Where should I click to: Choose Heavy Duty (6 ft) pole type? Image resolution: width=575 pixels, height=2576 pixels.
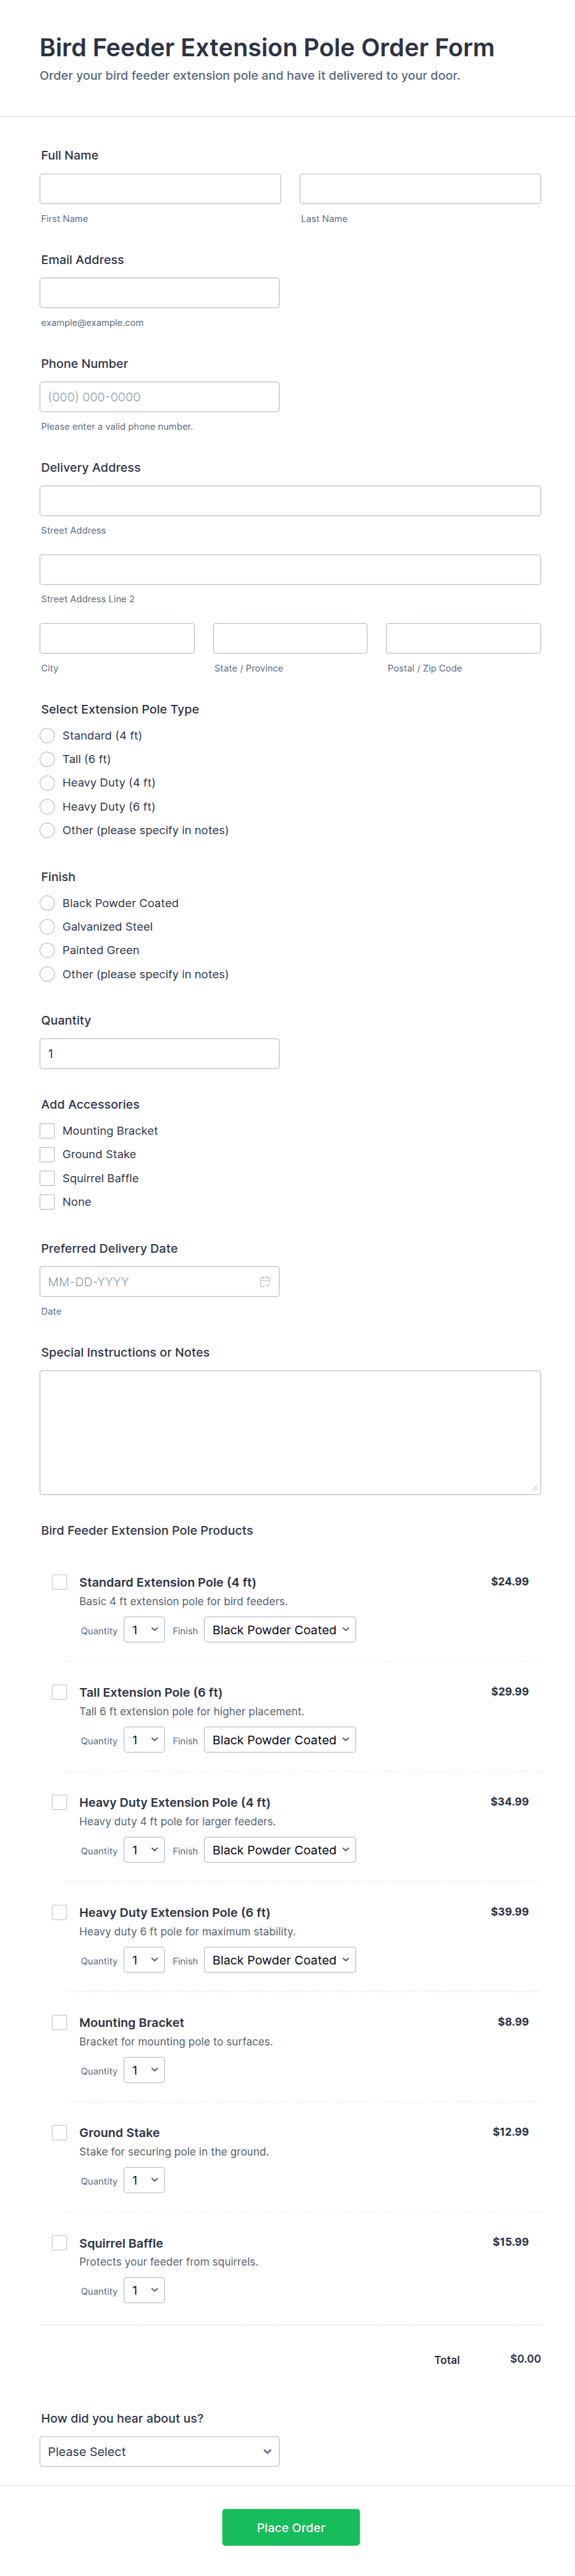(47, 806)
